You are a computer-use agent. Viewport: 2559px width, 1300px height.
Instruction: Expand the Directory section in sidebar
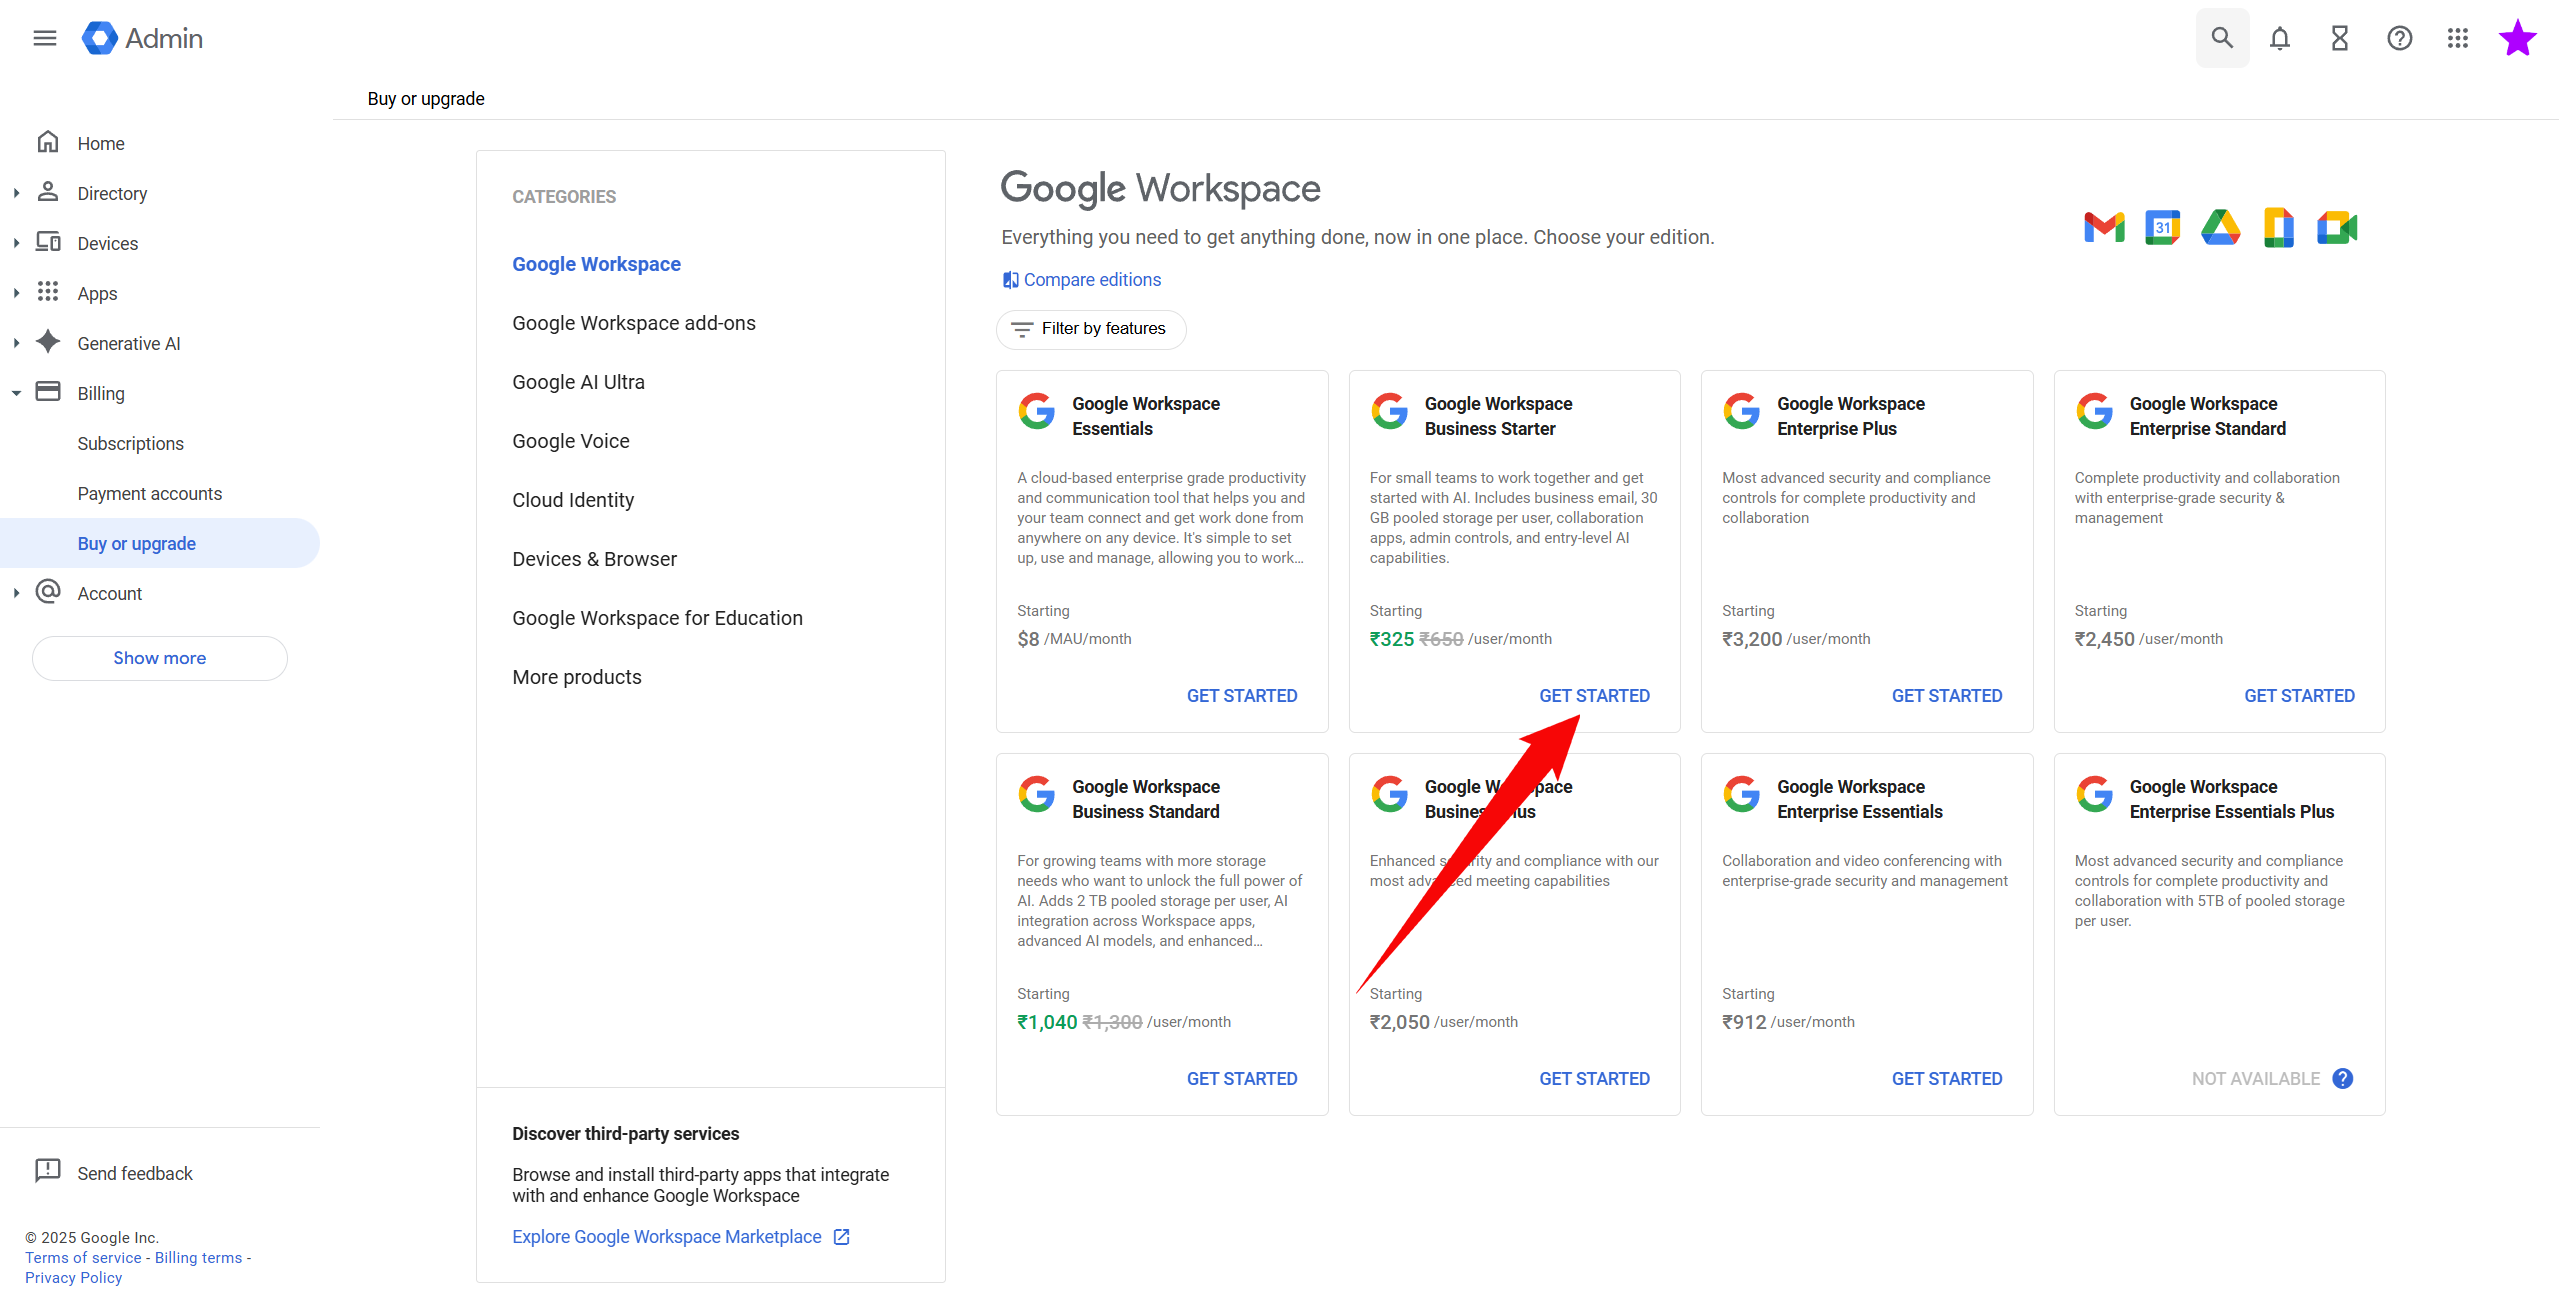point(16,192)
